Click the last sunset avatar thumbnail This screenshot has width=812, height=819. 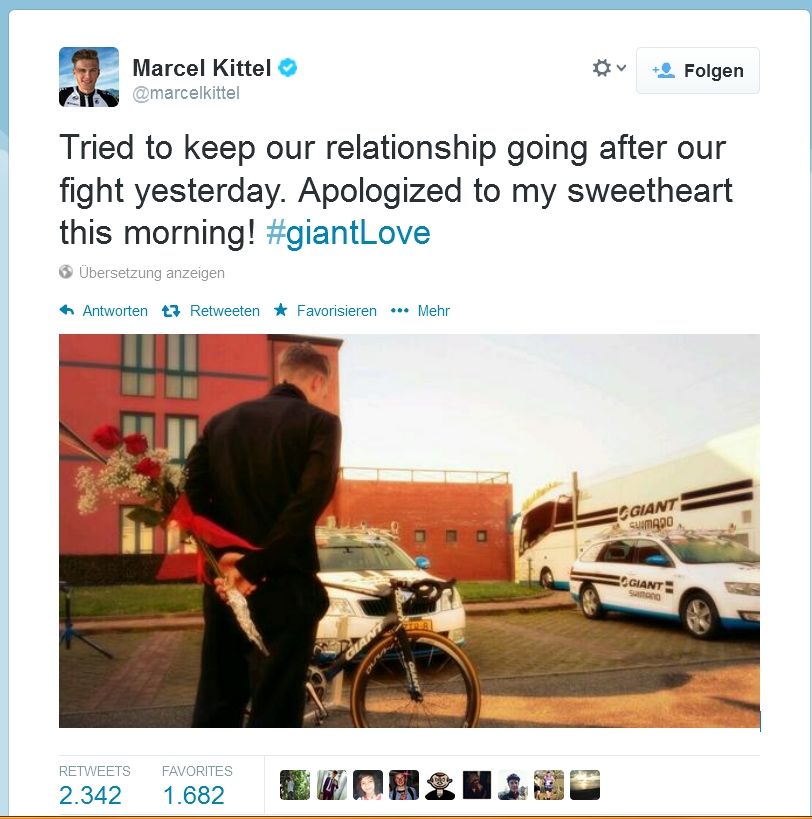(x=585, y=785)
